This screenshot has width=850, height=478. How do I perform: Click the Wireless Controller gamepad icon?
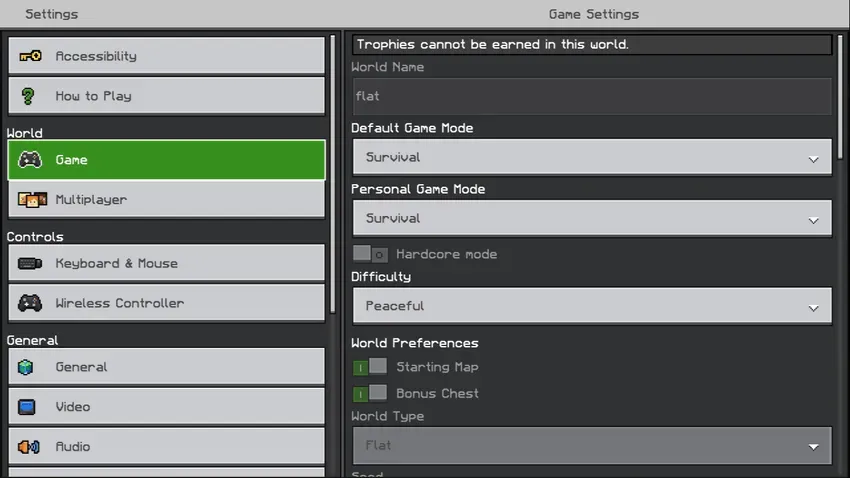coord(30,303)
